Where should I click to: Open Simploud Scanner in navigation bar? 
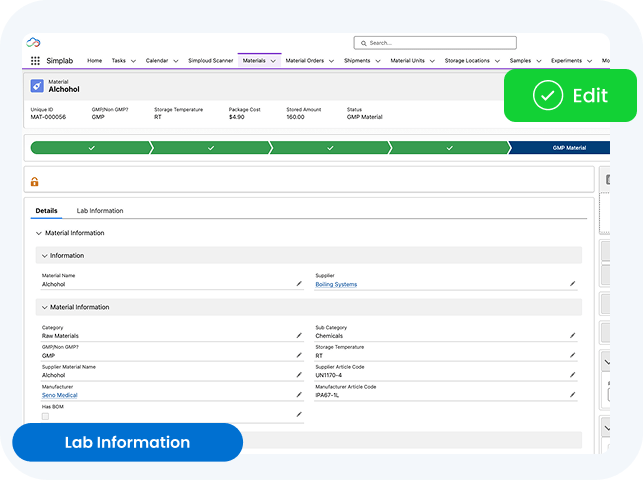point(210,61)
